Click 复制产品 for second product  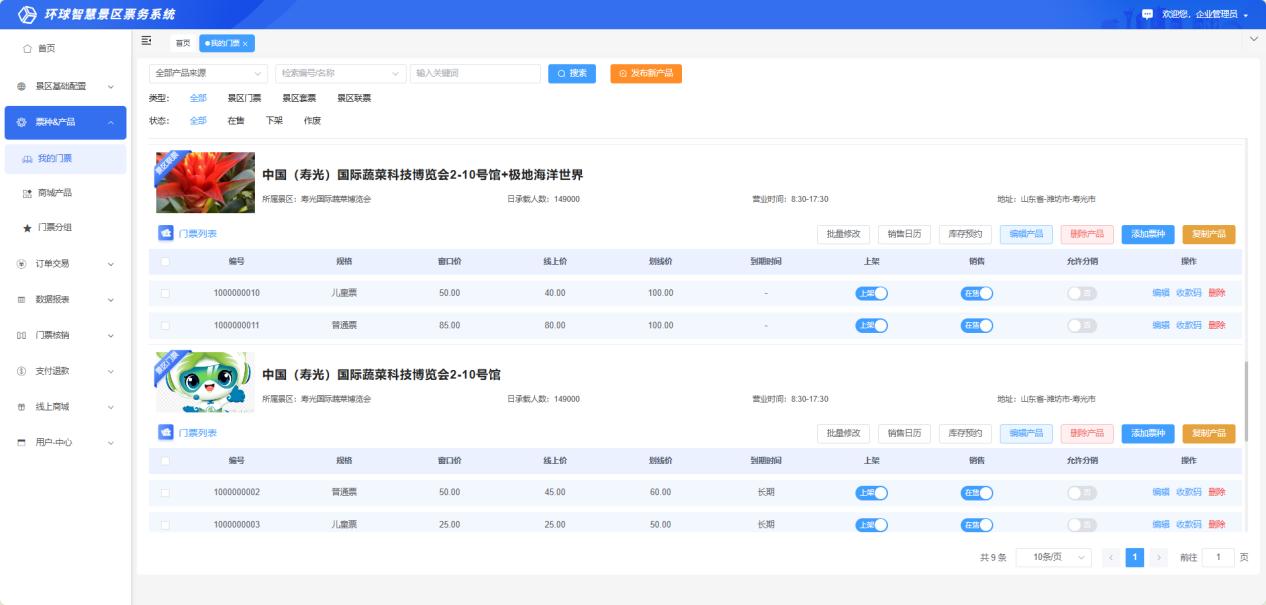click(1209, 433)
